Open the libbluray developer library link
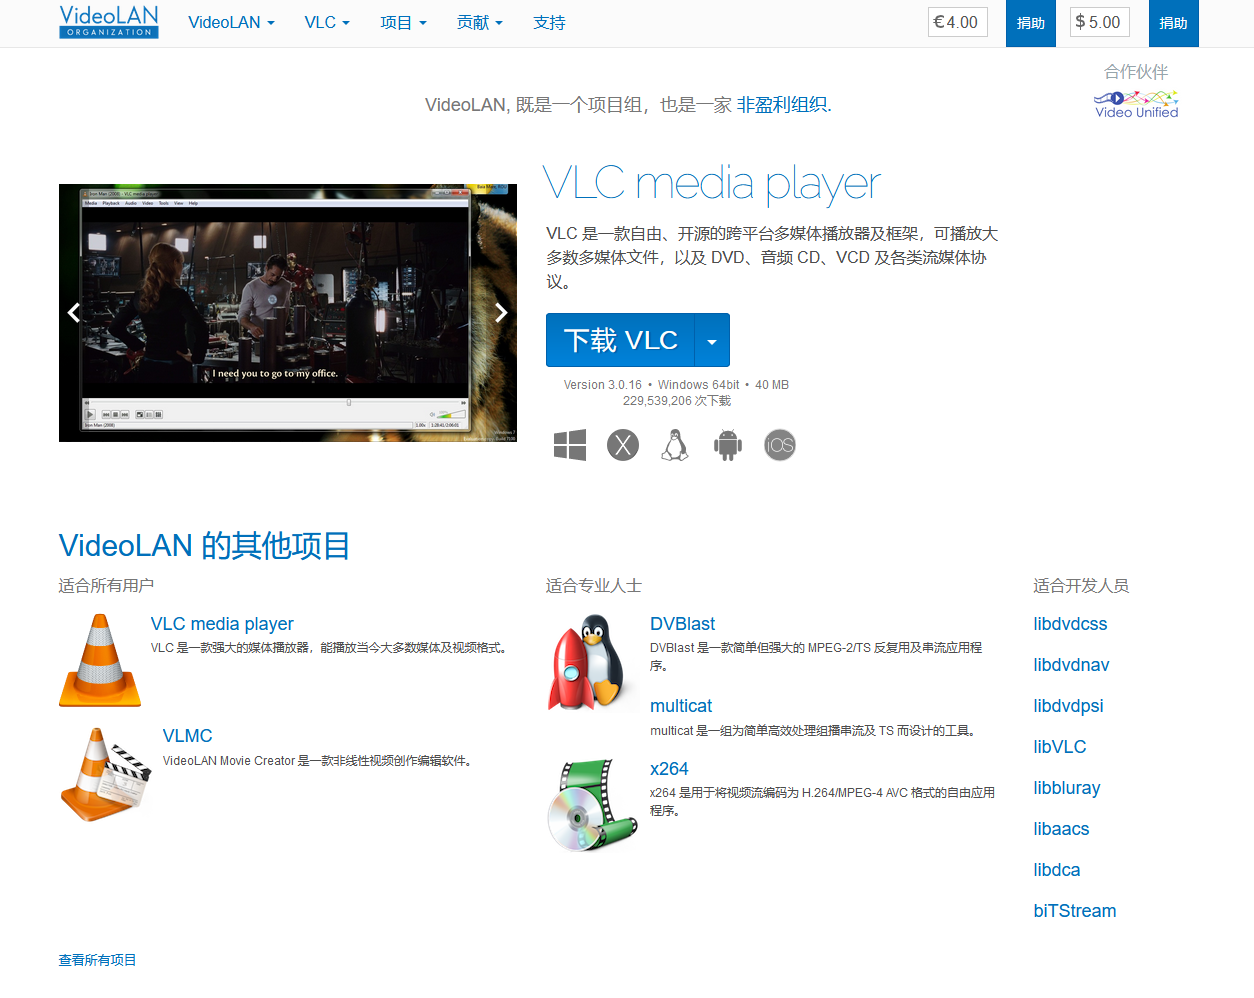 point(1067,788)
